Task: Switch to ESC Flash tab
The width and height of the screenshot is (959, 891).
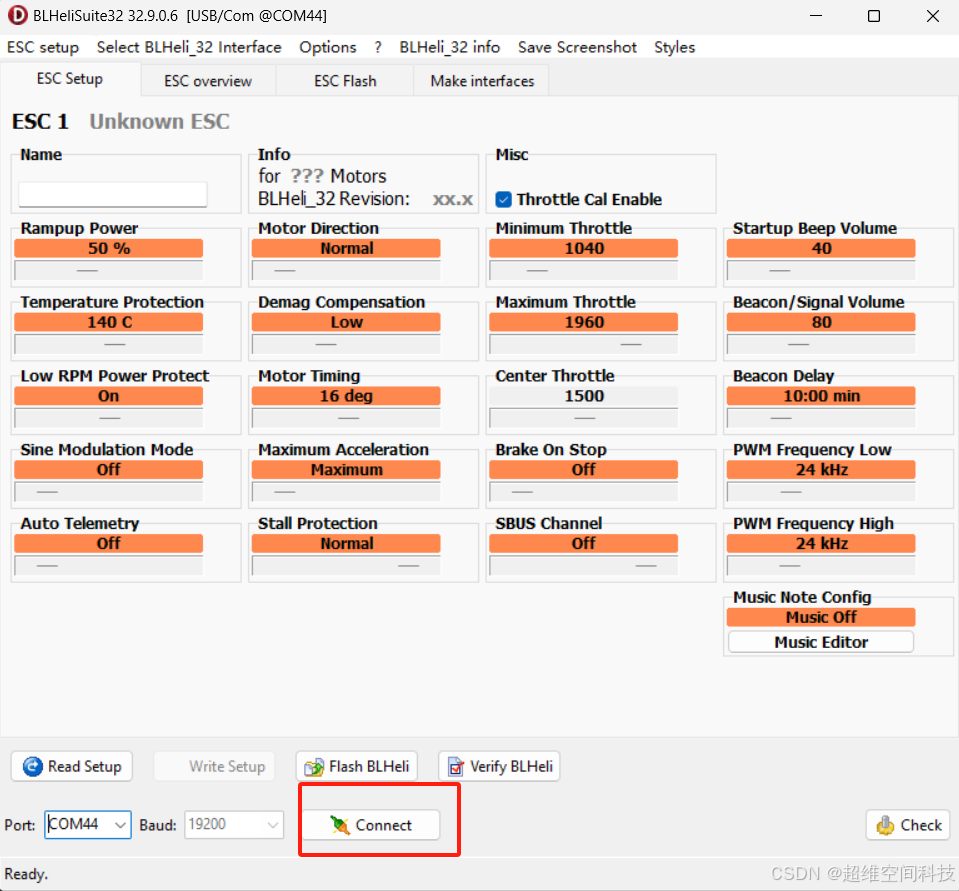Action: click(345, 81)
